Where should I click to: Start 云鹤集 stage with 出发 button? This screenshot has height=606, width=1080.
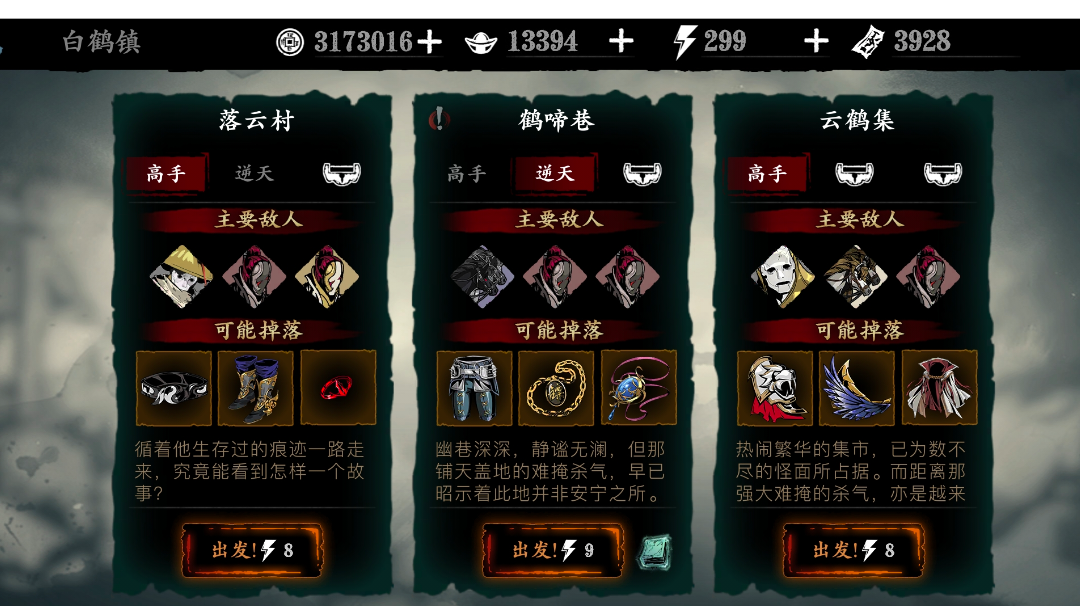click(x=853, y=550)
